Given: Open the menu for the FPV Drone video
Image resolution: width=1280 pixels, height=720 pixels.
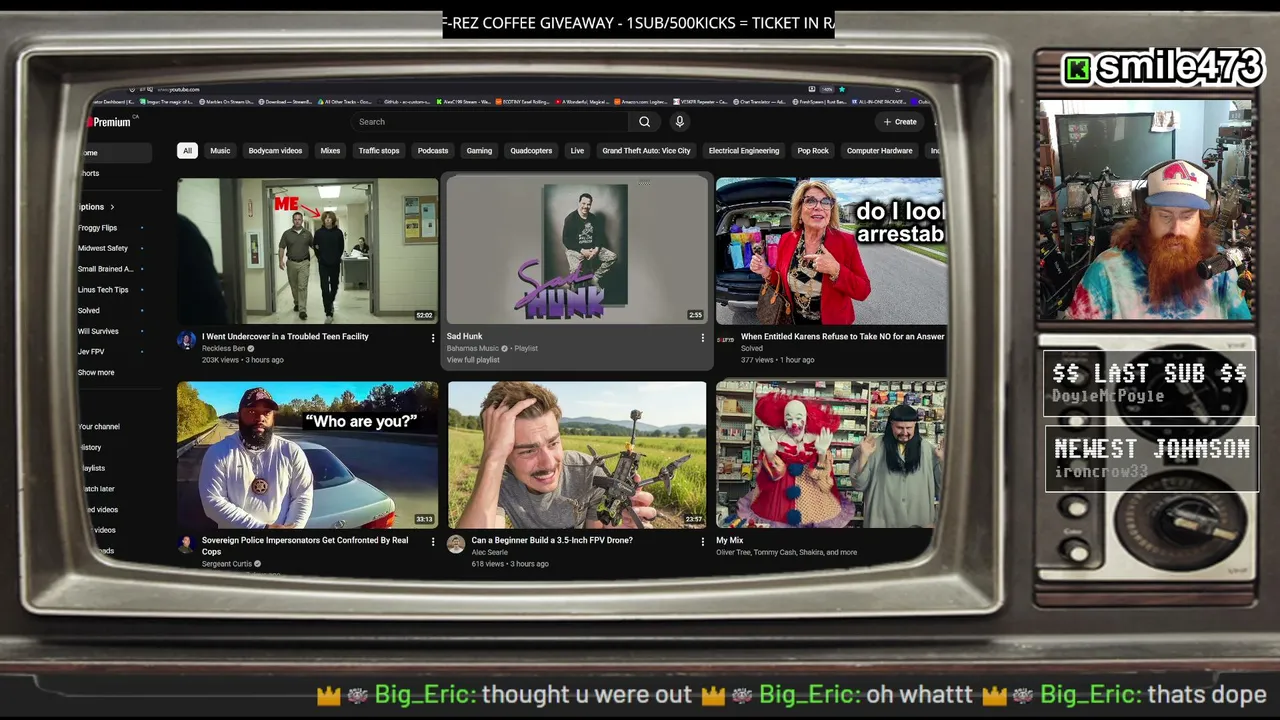Looking at the screenshot, I should [x=703, y=542].
